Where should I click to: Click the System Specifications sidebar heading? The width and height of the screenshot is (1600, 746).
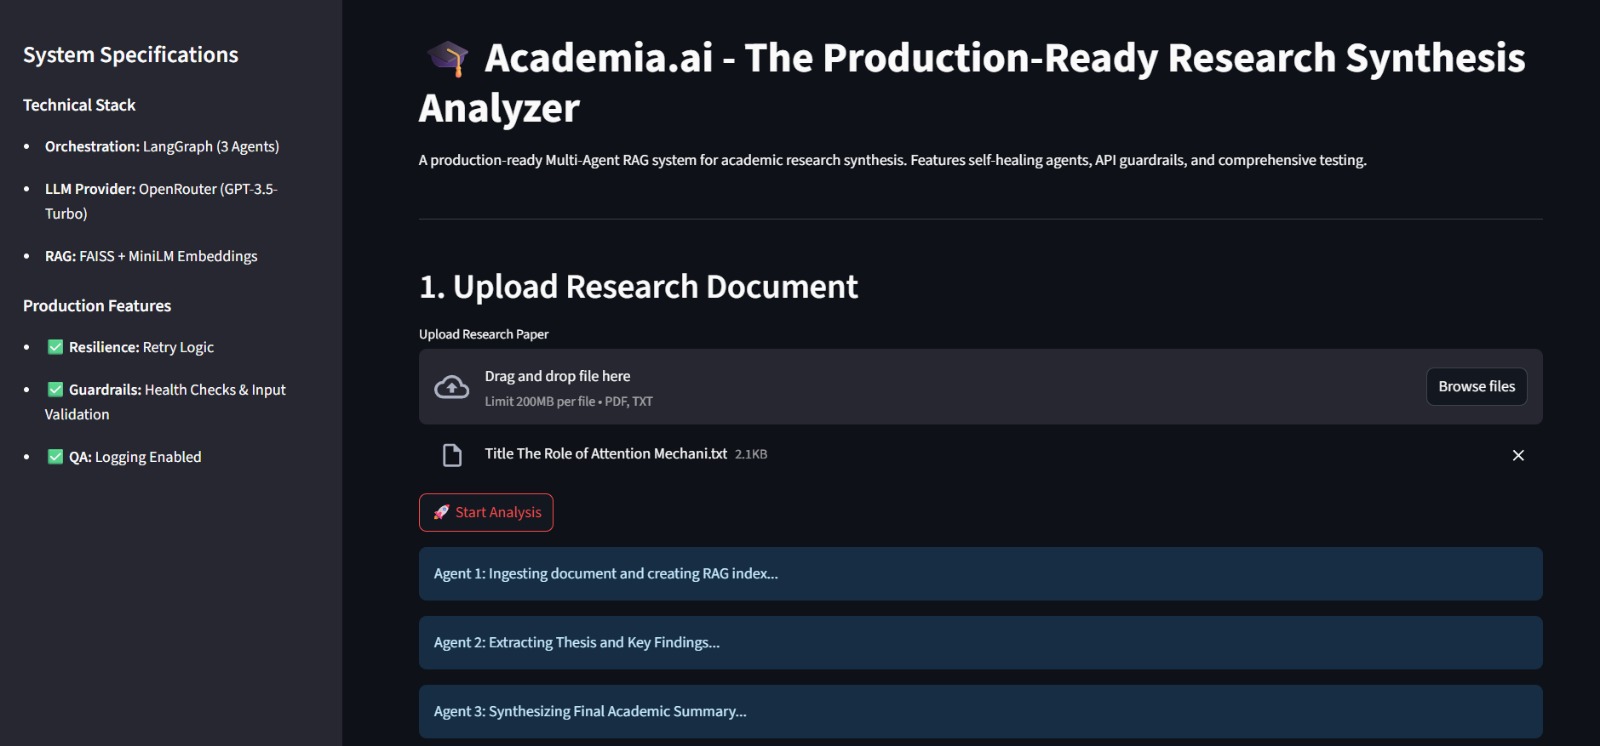click(x=131, y=55)
